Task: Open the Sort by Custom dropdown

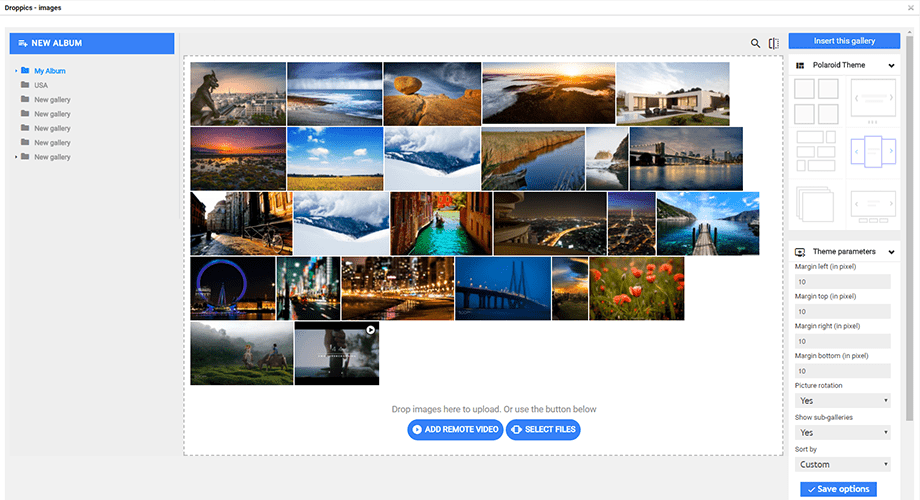Action: tap(843, 464)
